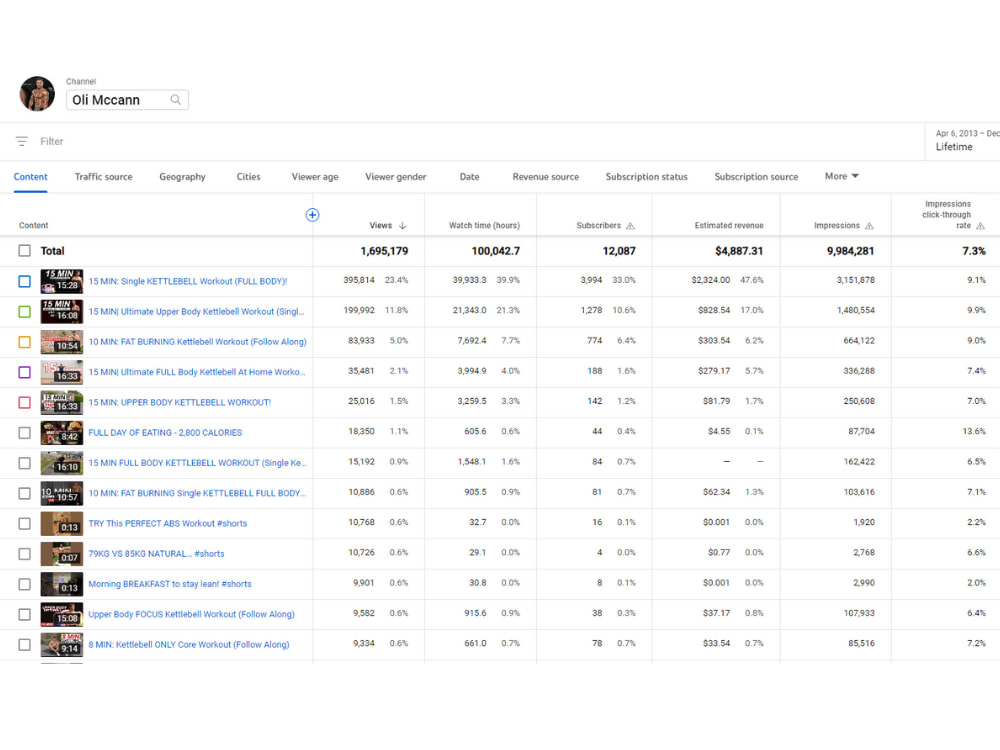Click the Oli Mccann channel avatar
Viewport: 1000px width, 750px height.
point(37,94)
